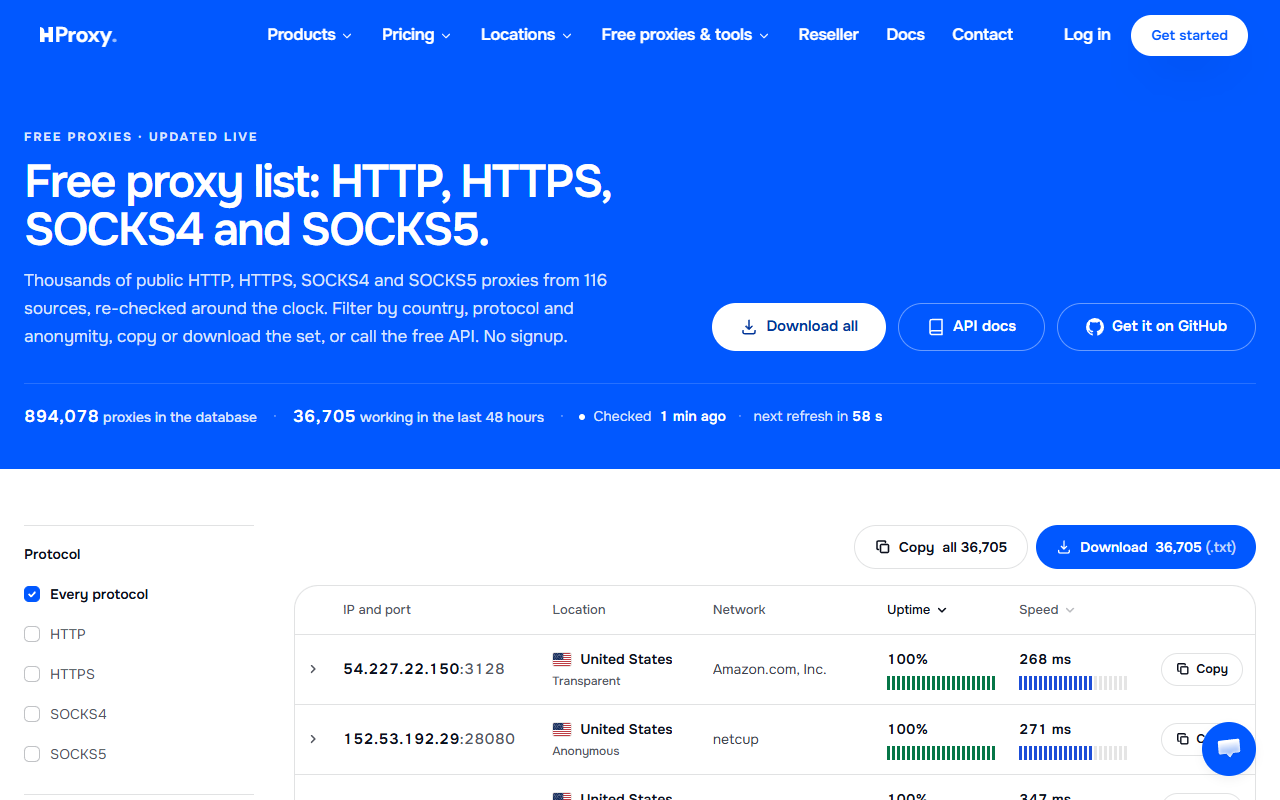The height and width of the screenshot is (800, 1280).
Task: Click Get it on GitHub
Action: (1156, 327)
